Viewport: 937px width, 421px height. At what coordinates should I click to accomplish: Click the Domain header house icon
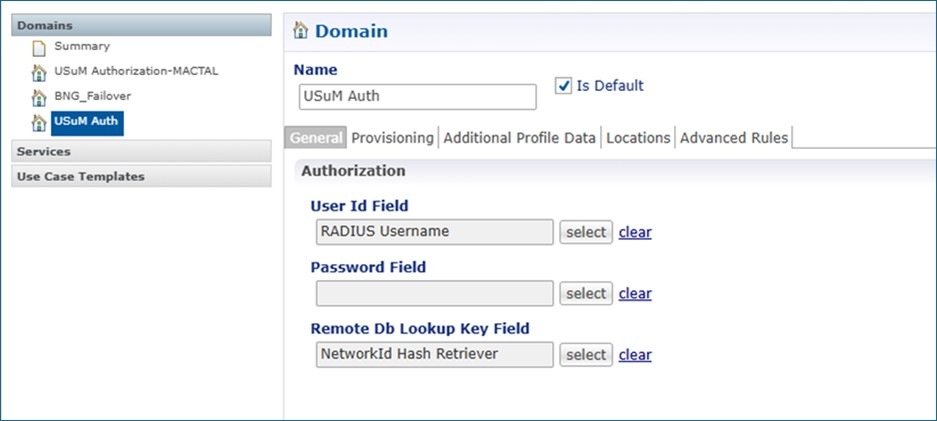coord(300,31)
